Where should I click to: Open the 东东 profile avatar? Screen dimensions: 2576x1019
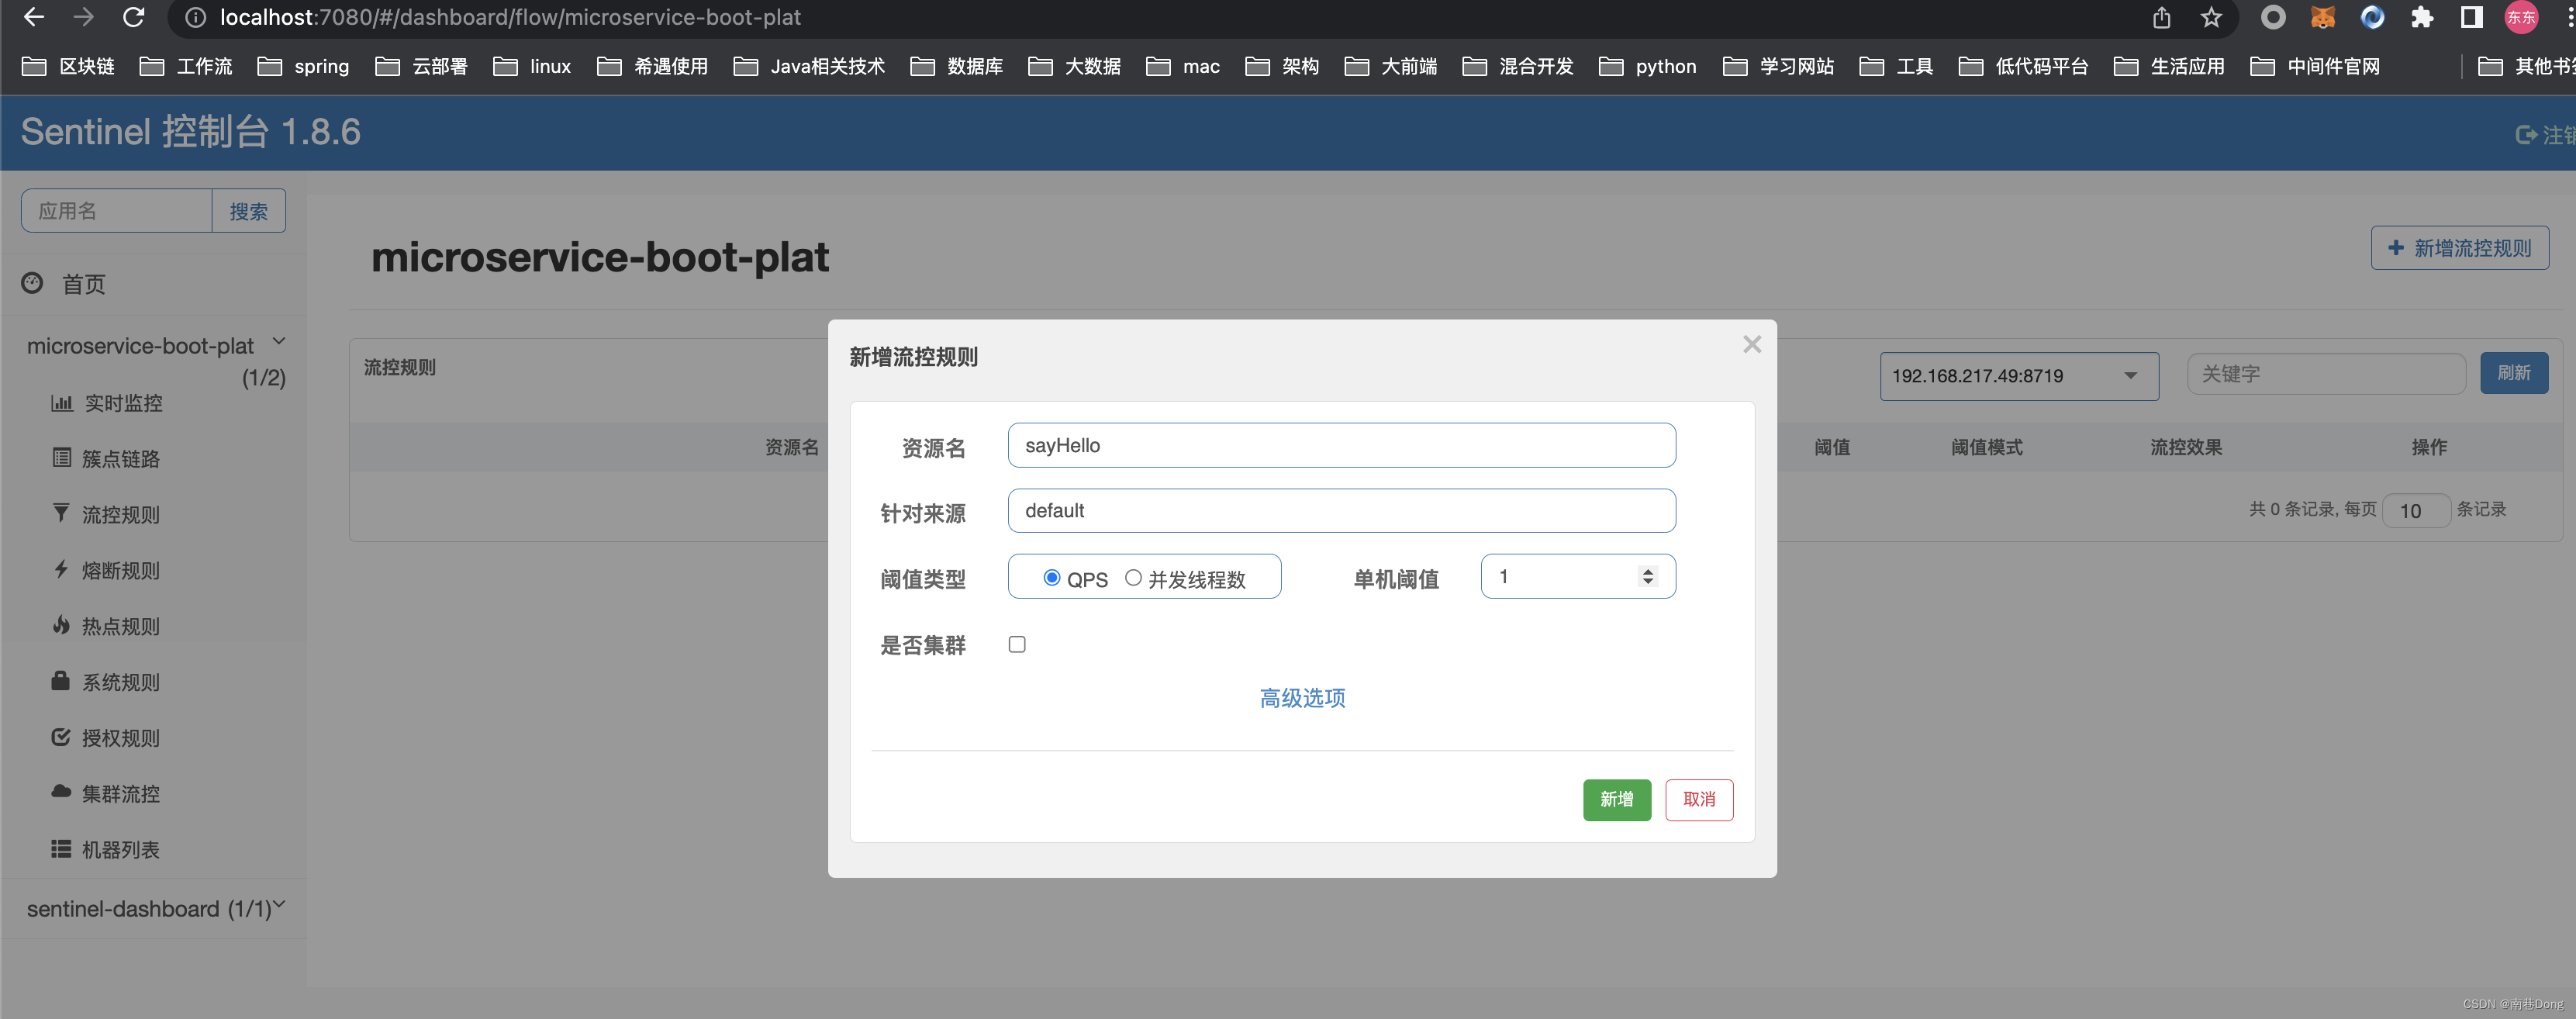pos(2521,17)
